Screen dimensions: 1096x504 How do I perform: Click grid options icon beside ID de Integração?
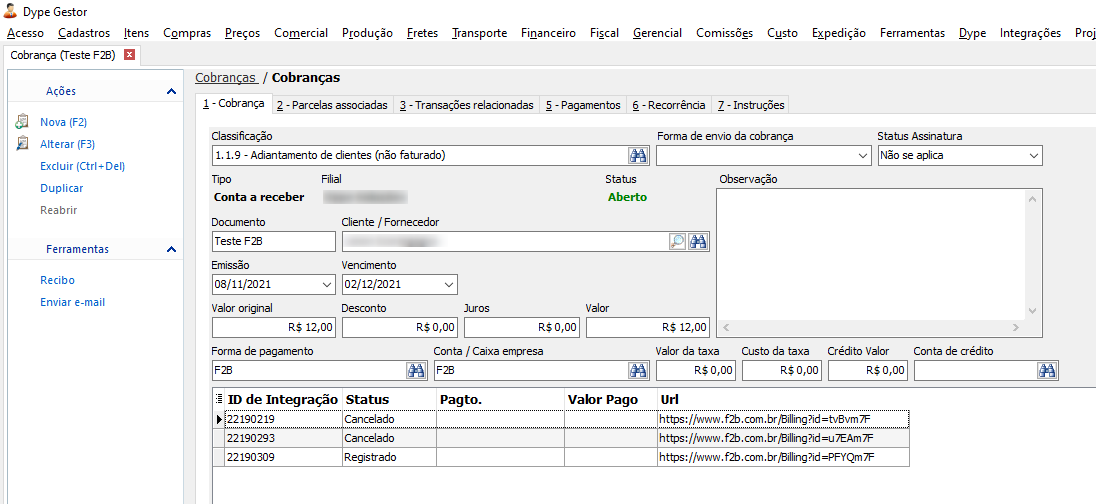[x=218, y=399]
